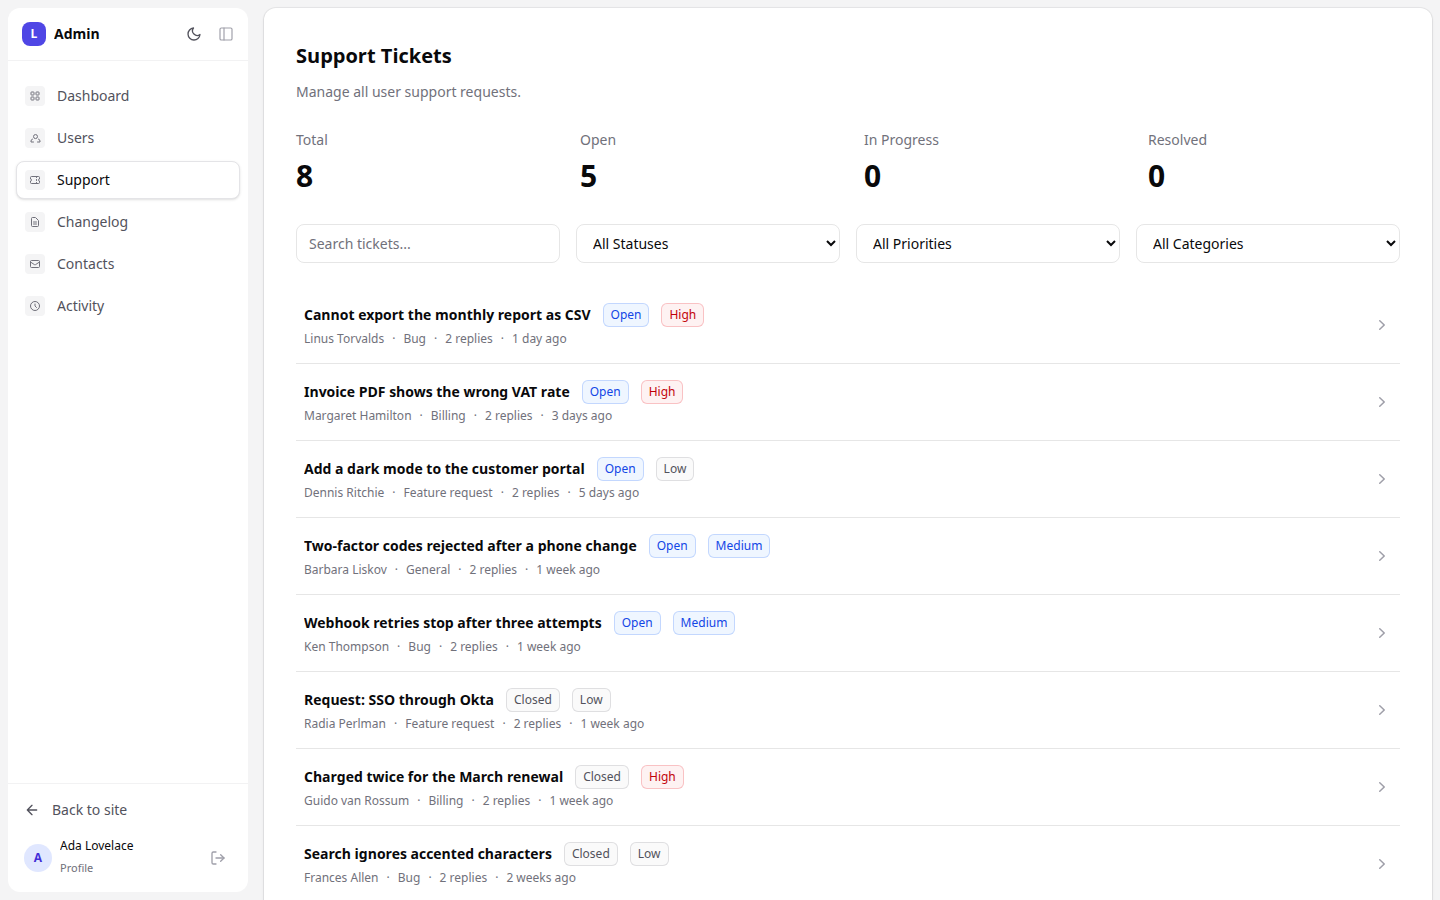Click Open badge on VAT rate ticket
The image size is (1440, 900).
click(605, 392)
